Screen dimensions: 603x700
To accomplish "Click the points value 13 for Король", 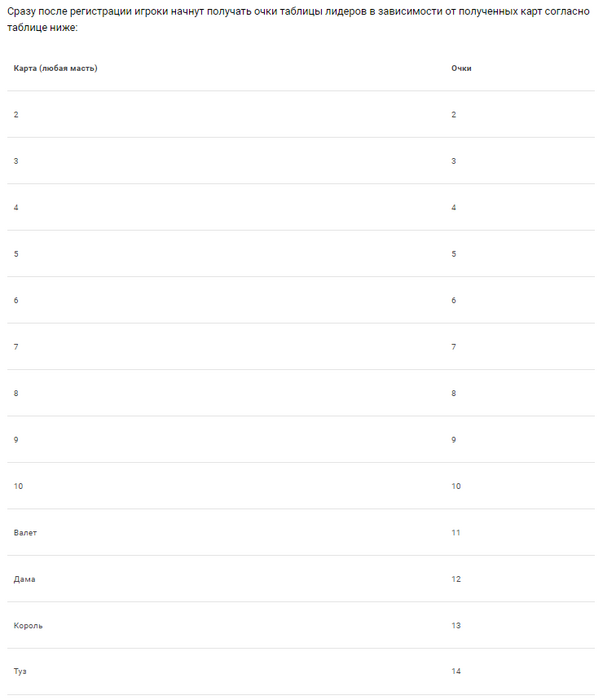I will [x=456, y=626].
